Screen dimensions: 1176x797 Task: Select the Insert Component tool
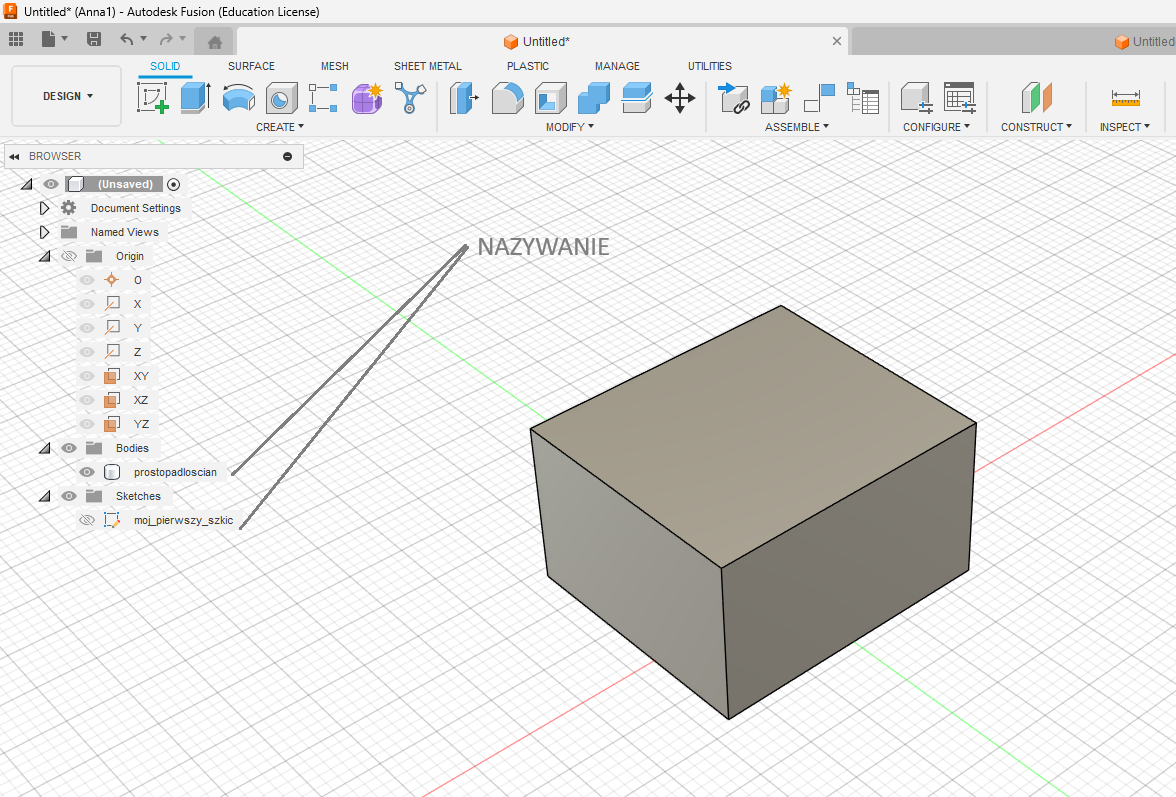coord(734,97)
